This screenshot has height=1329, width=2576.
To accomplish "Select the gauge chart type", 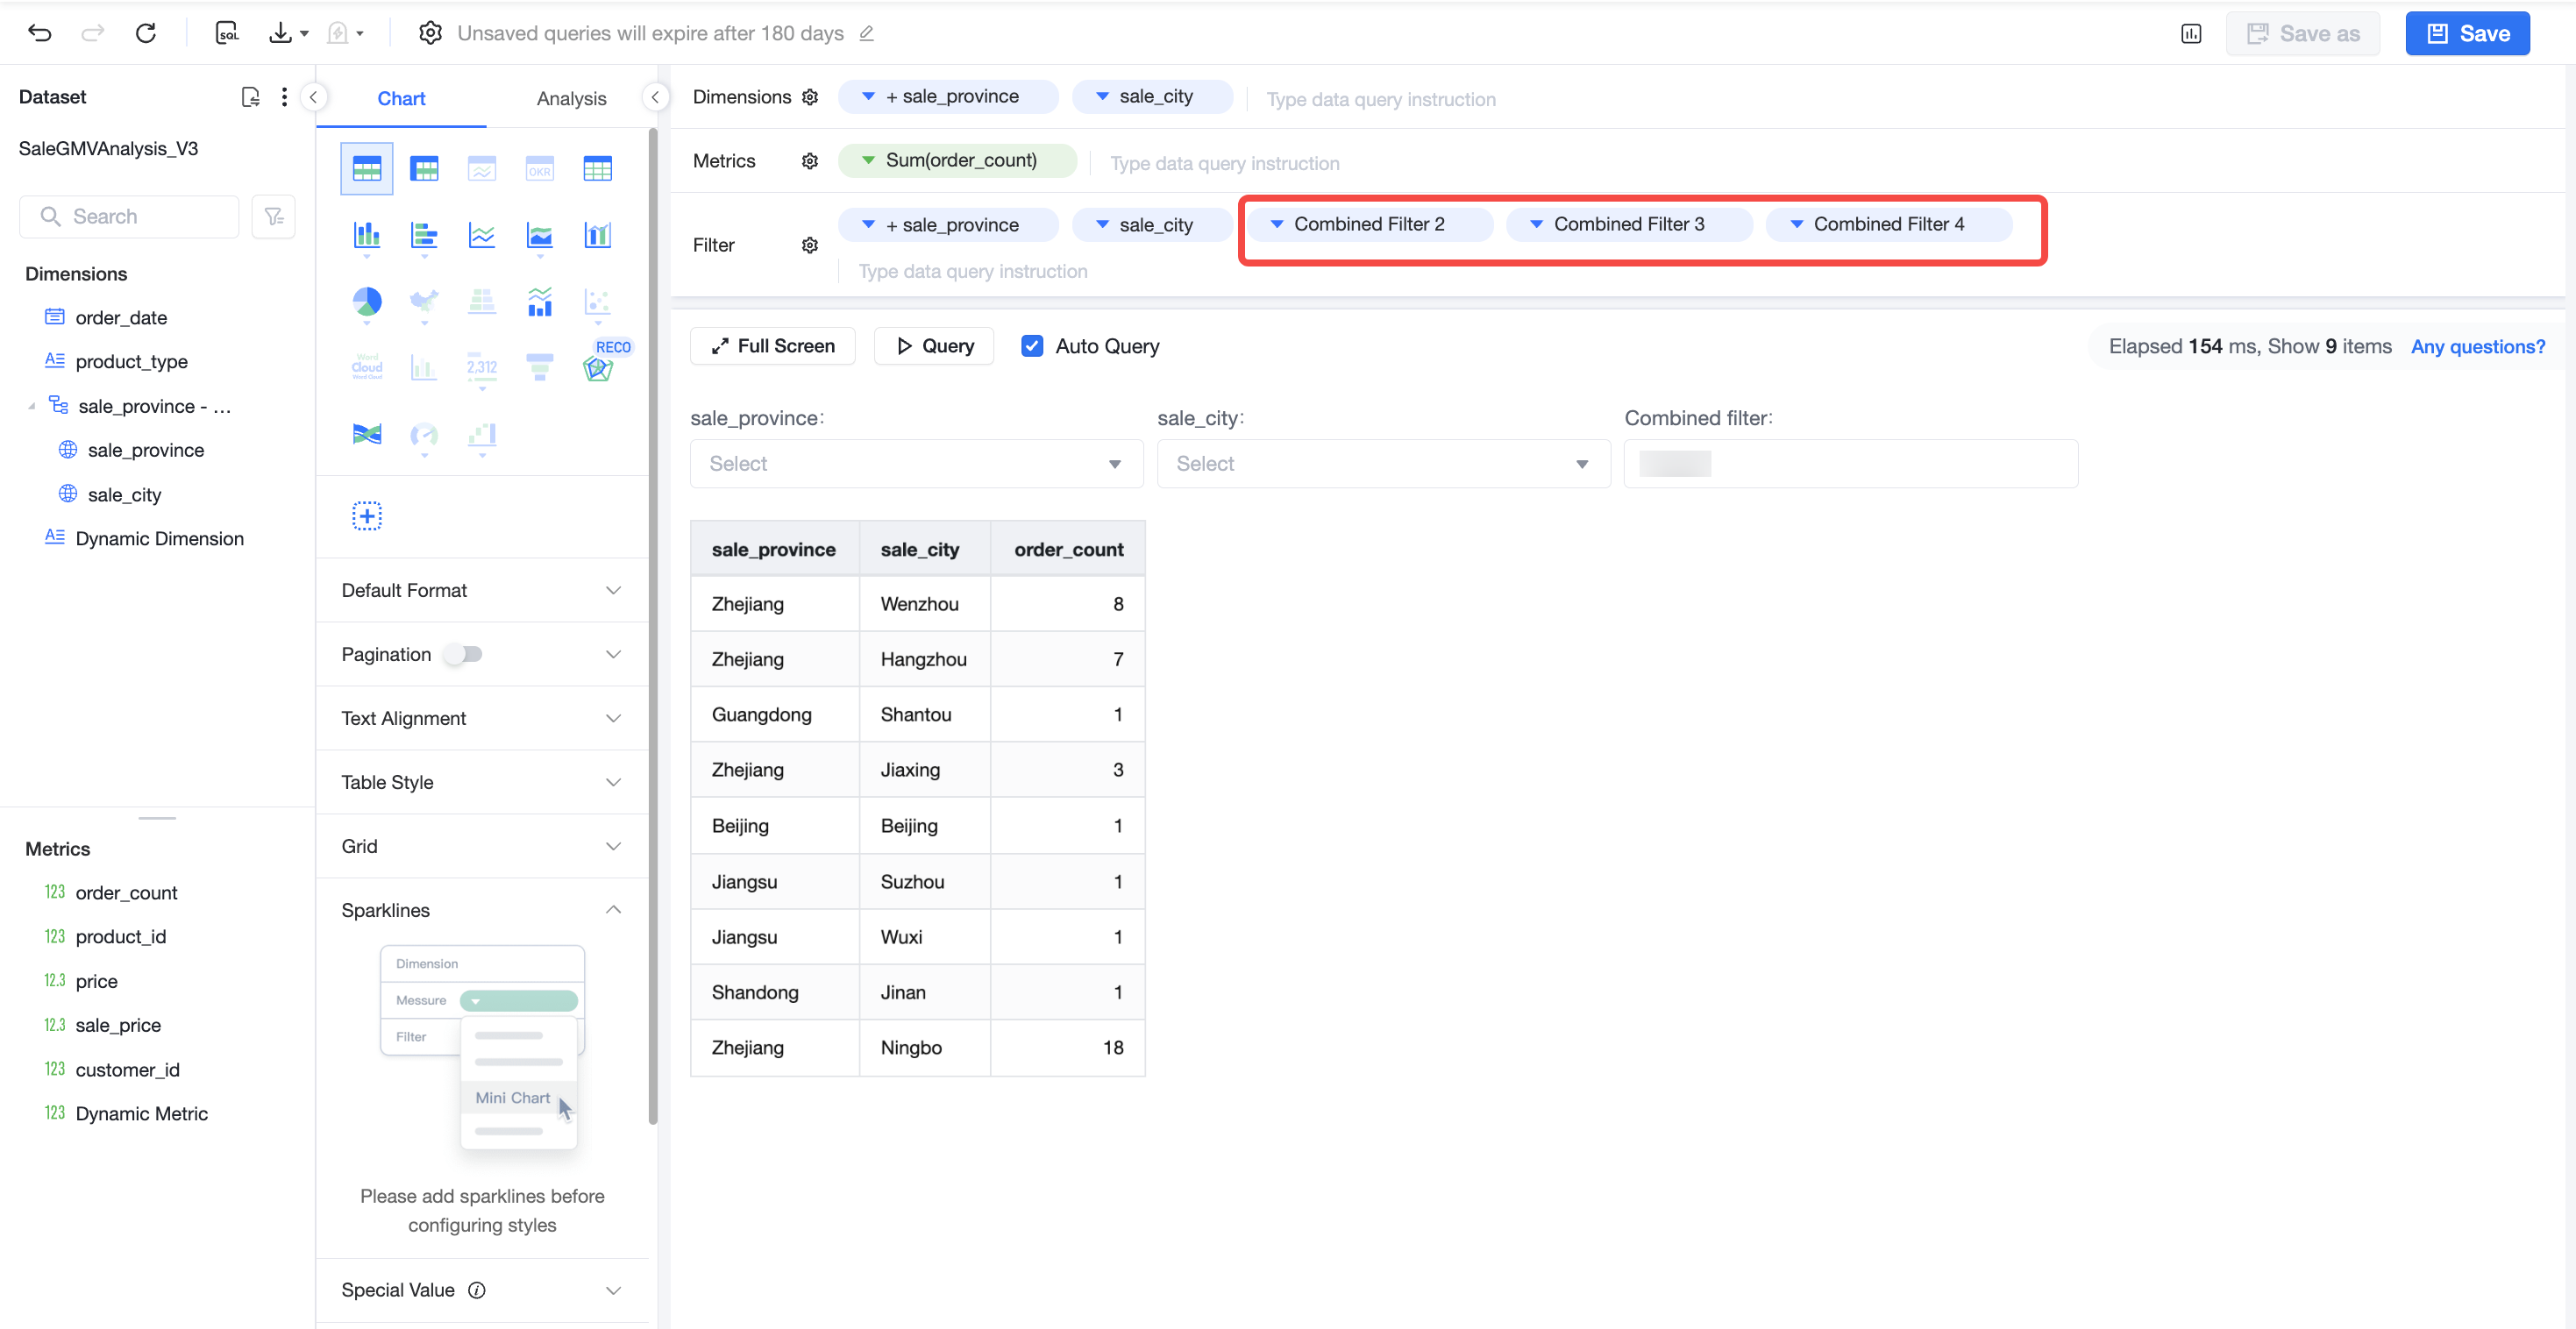I will 425,434.
